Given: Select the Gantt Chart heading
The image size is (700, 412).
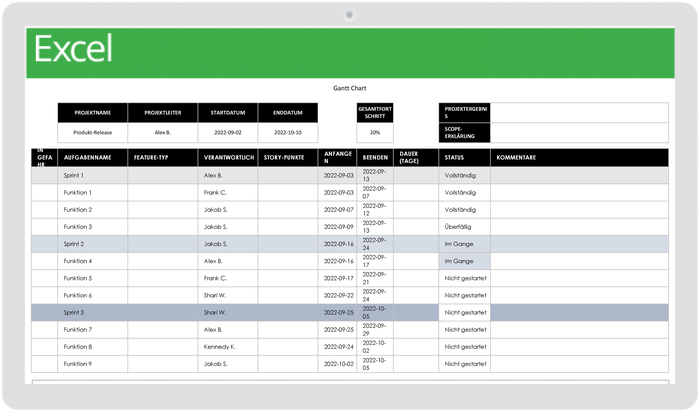Looking at the screenshot, I should (x=350, y=88).
